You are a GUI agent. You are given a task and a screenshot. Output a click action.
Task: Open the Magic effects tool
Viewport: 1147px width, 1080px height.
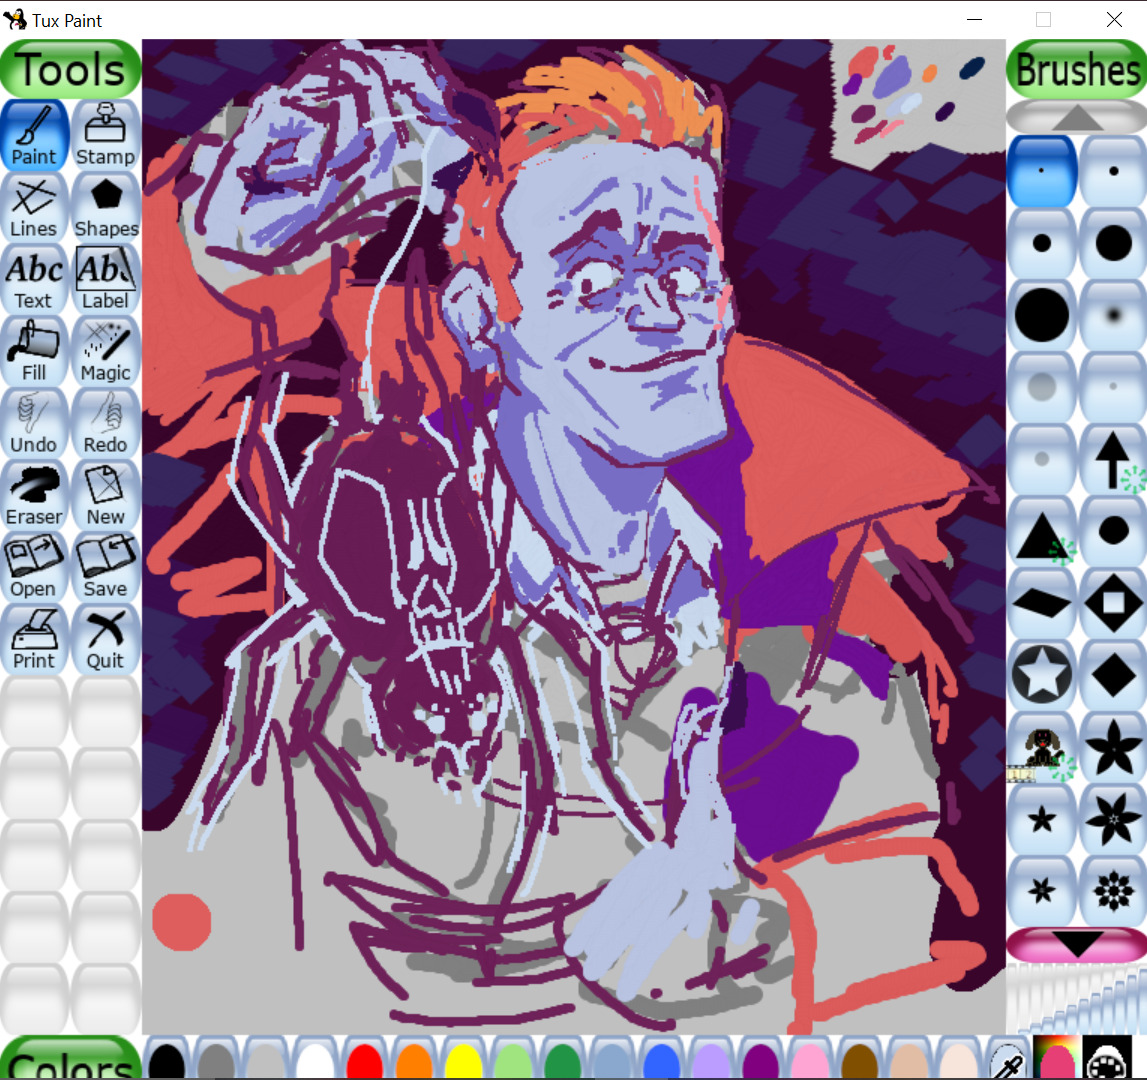coord(105,350)
